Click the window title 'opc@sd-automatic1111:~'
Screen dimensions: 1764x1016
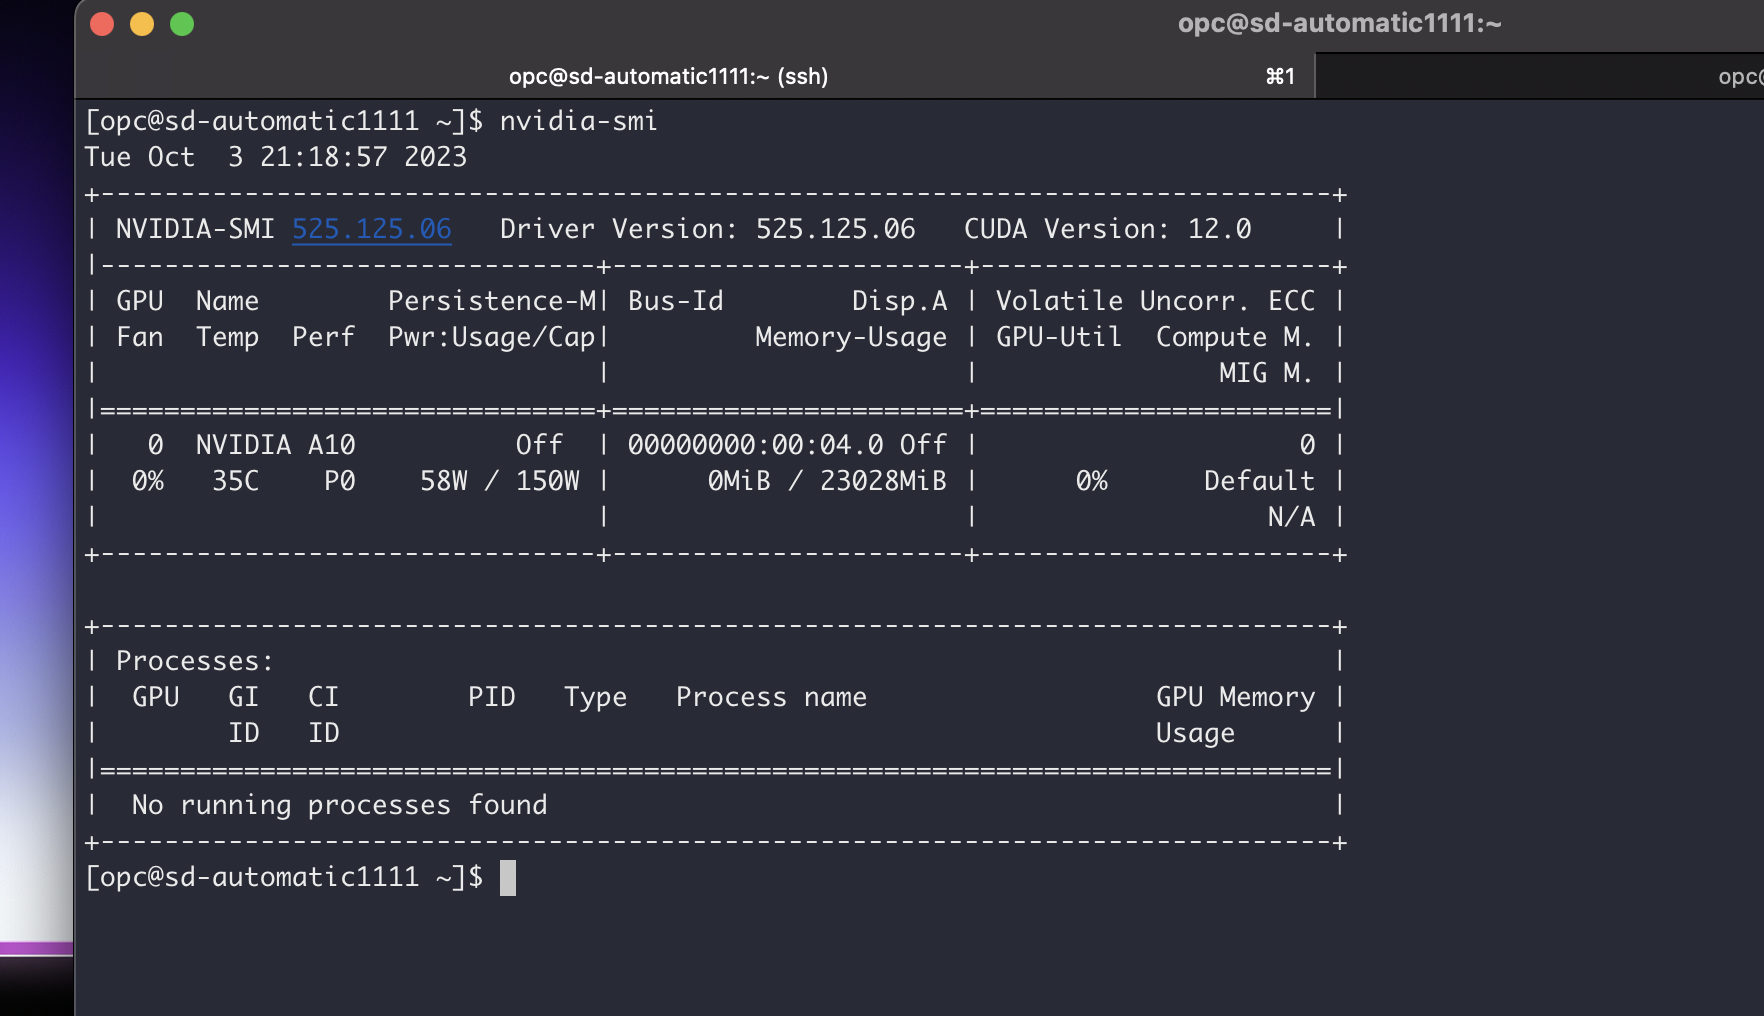1340,23
